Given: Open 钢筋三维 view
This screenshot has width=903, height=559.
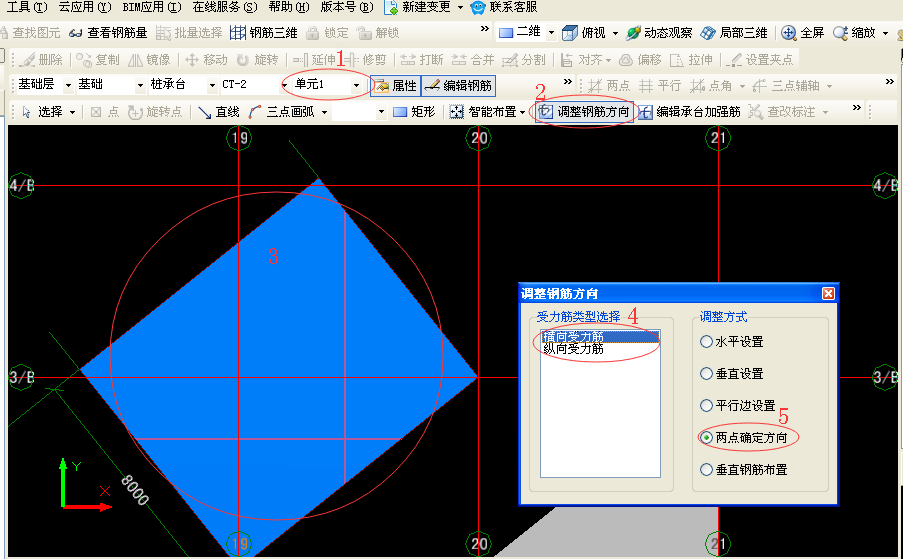Looking at the screenshot, I should tap(263, 33).
